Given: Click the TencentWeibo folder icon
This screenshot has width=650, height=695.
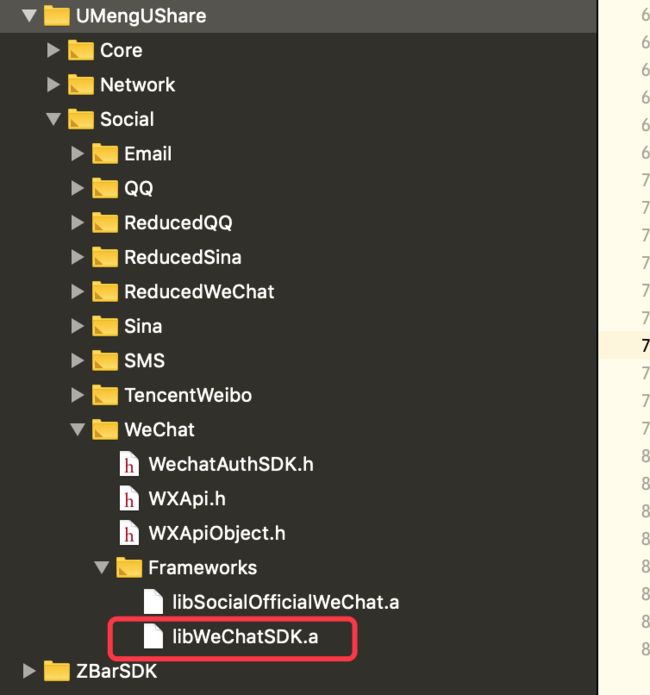Looking at the screenshot, I should (105, 394).
